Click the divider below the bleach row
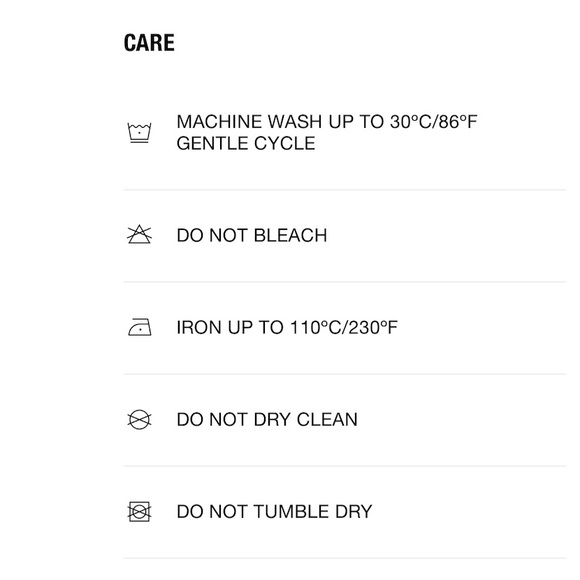Screen dimensions: 580x580 tap(345, 282)
